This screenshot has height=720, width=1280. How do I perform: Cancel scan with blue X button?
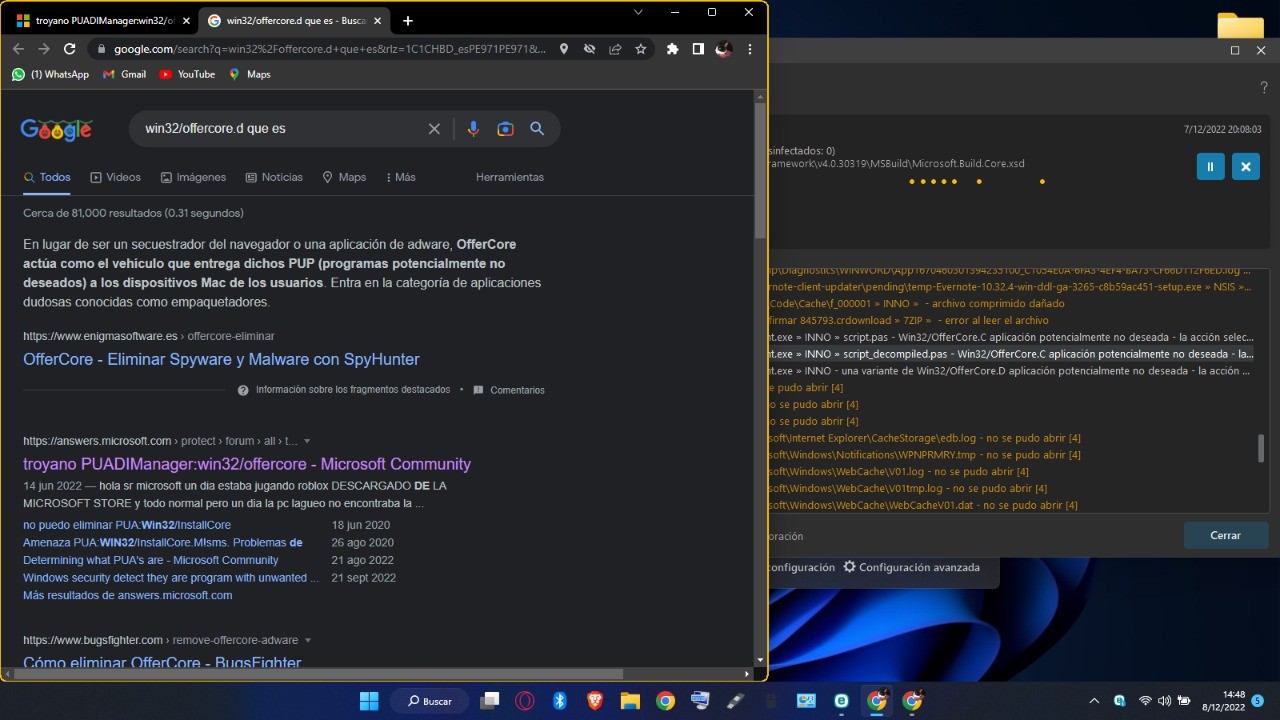coord(1245,167)
